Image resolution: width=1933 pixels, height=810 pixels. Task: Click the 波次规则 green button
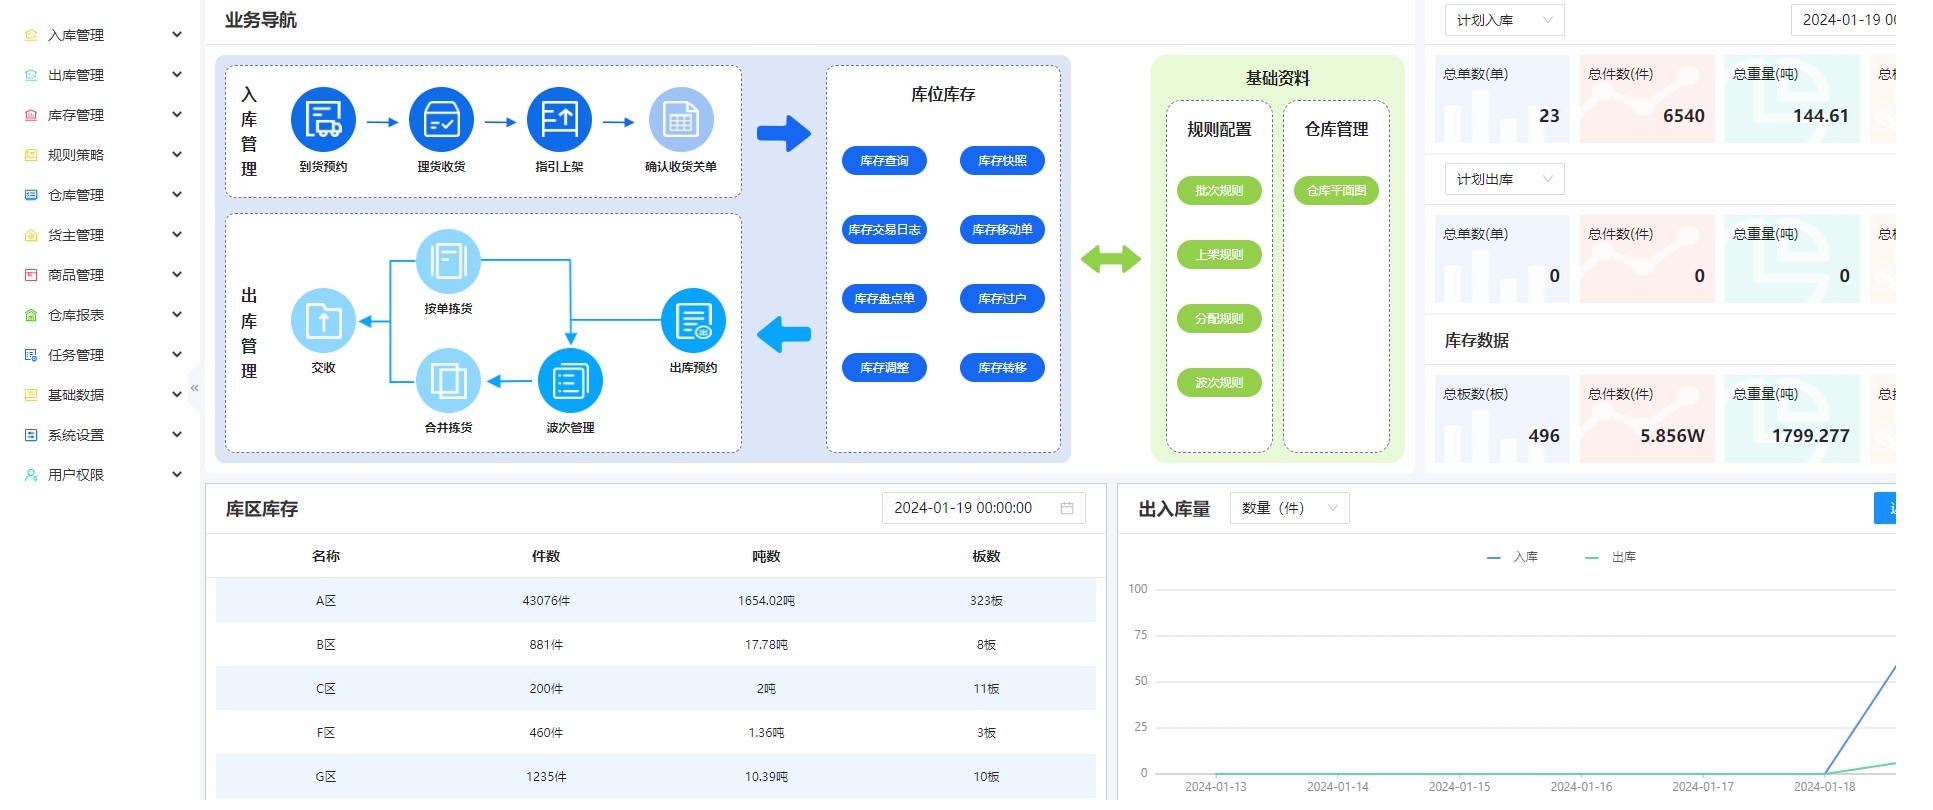coord(1219,383)
